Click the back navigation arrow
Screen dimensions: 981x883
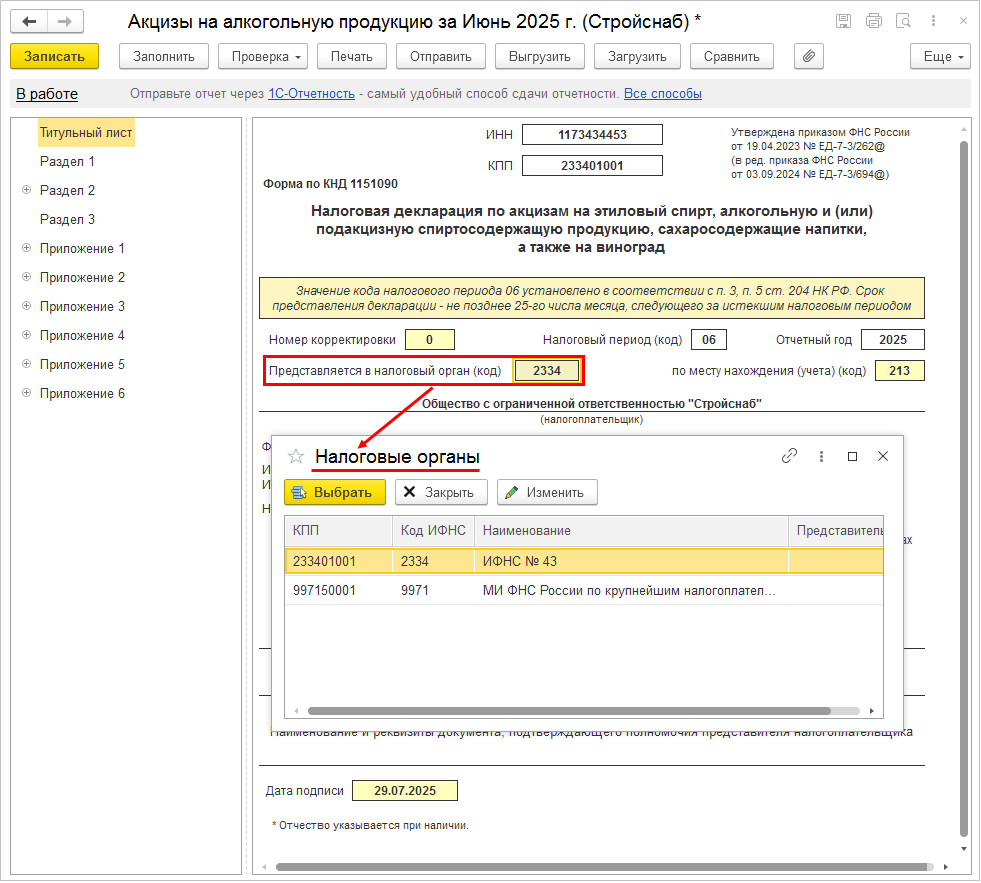[x=30, y=21]
